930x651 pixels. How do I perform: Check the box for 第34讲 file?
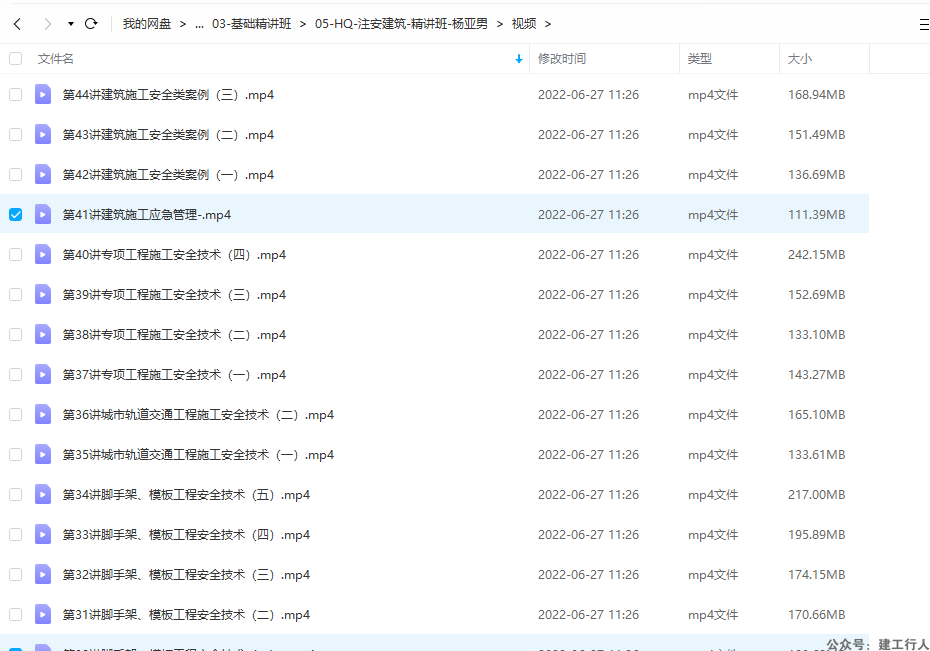[15, 494]
